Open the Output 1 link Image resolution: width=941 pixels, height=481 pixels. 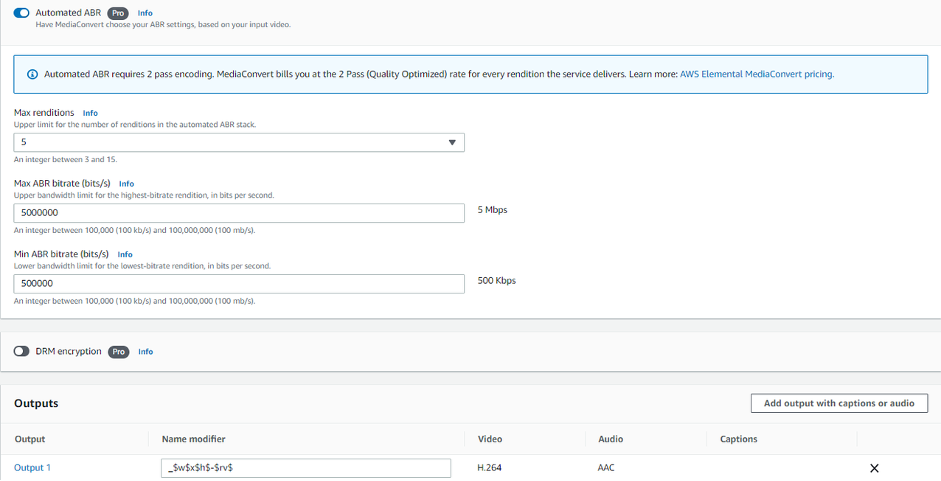pyautogui.click(x=32, y=468)
